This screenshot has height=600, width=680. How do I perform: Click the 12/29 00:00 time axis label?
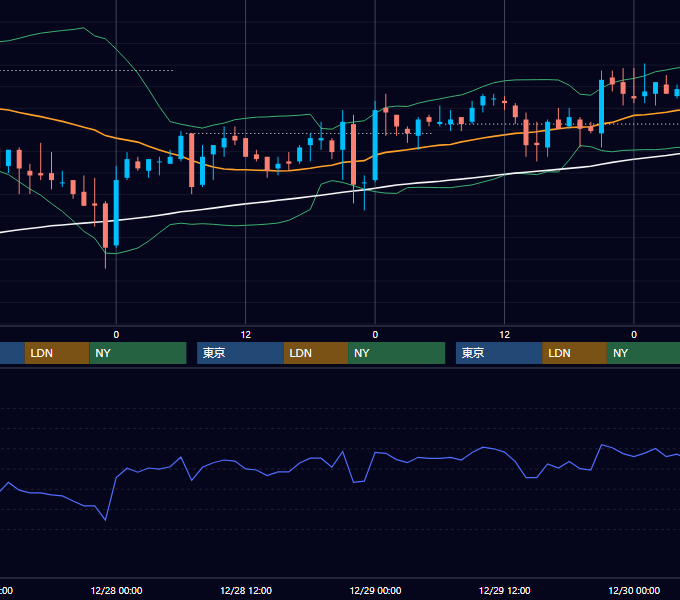(x=375, y=590)
